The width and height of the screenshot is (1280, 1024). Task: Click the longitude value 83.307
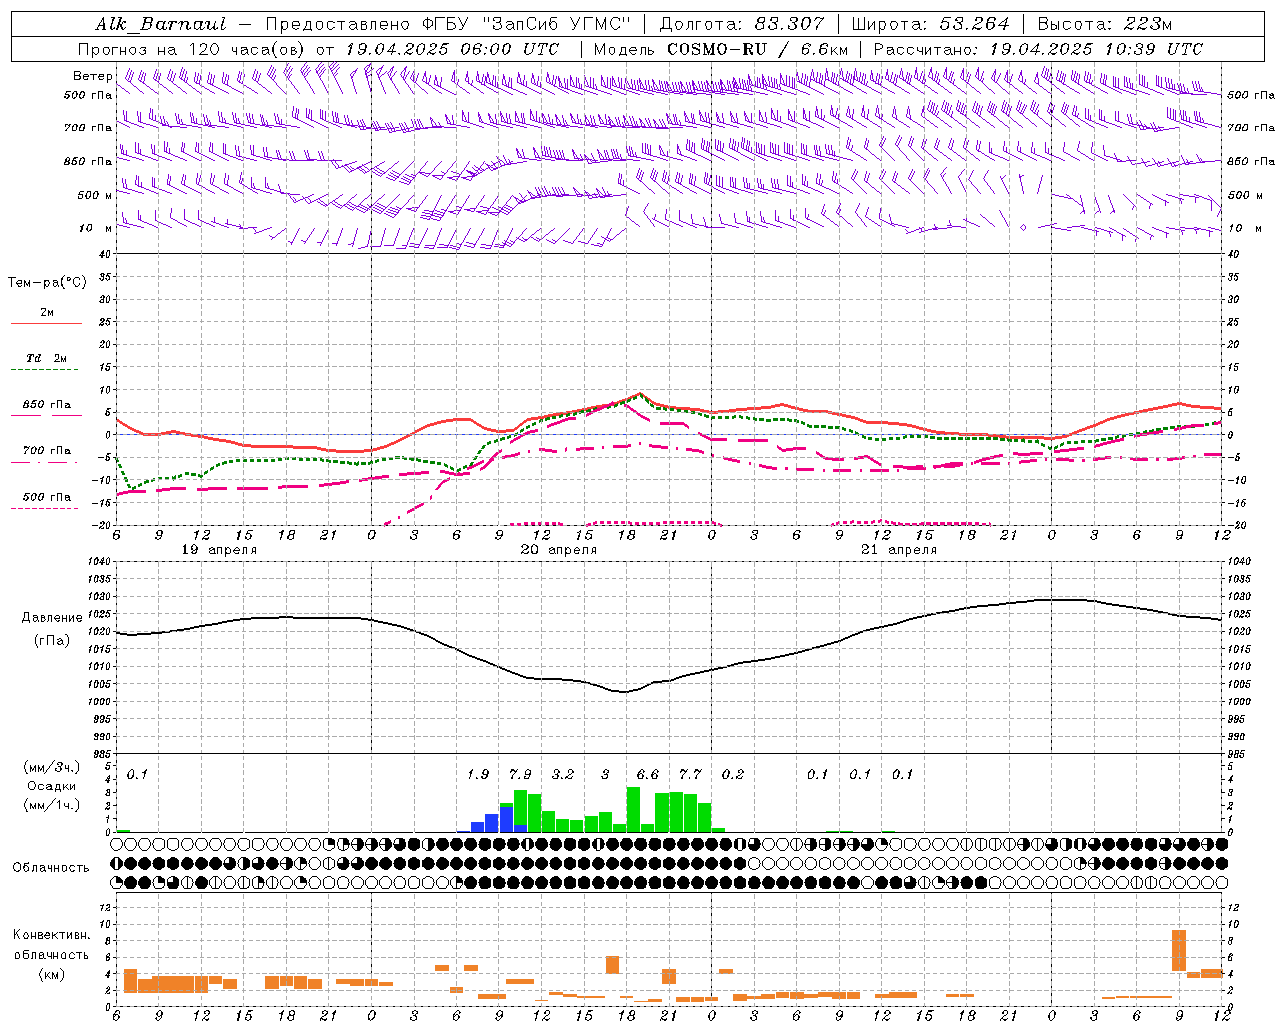789,24
